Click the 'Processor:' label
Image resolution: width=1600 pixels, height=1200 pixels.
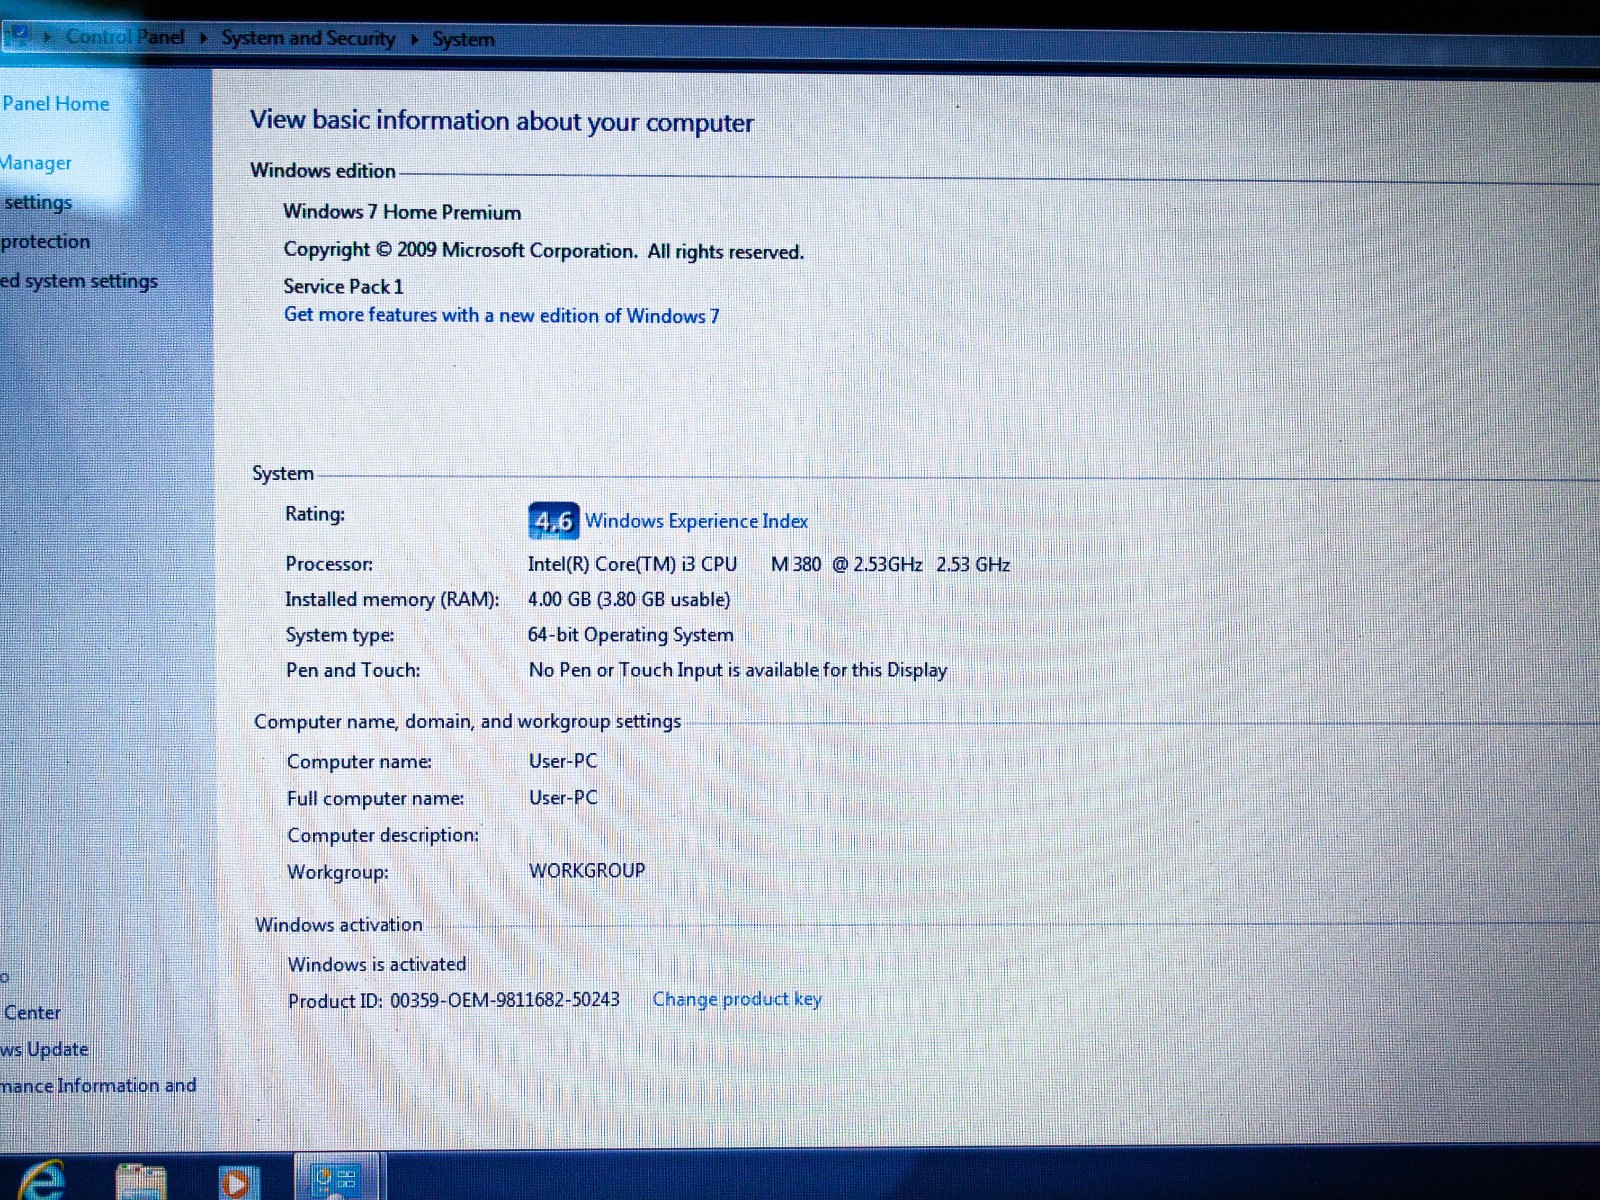coord(329,564)
